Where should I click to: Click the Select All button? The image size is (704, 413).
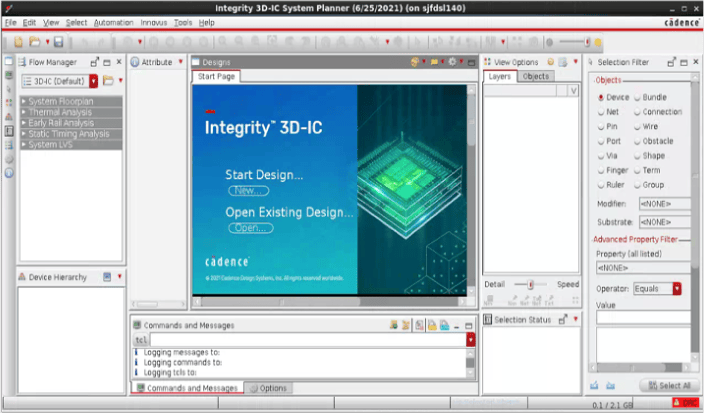(x=663, y=385)
